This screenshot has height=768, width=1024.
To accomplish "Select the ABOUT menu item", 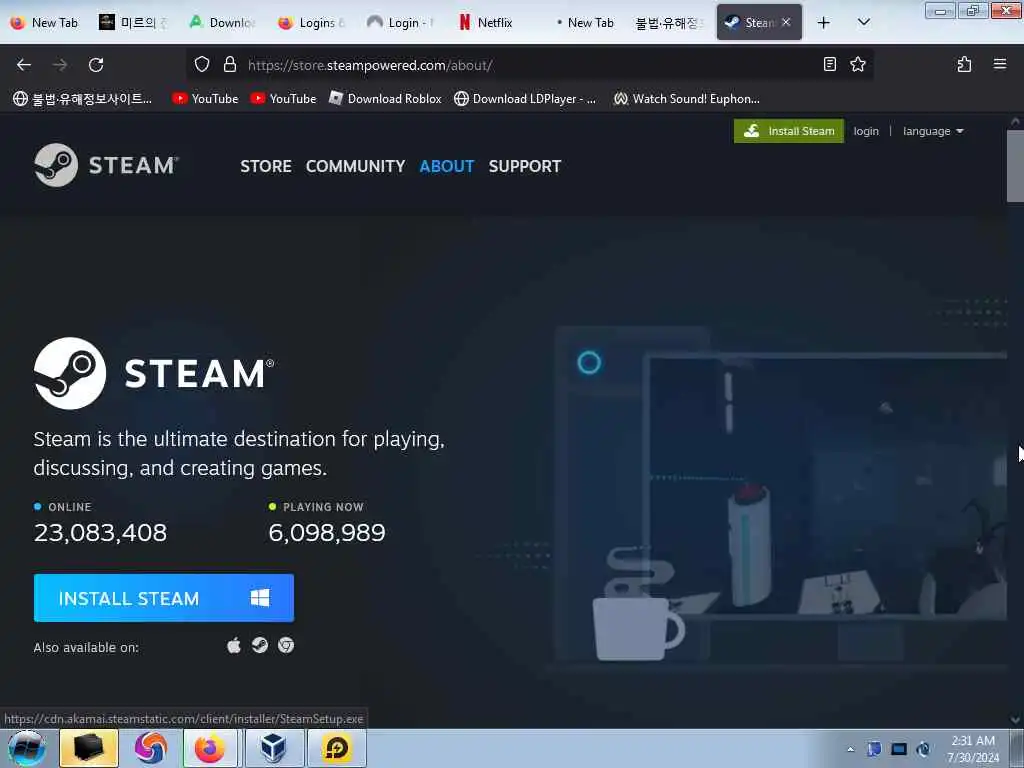I will coord(447,167).
